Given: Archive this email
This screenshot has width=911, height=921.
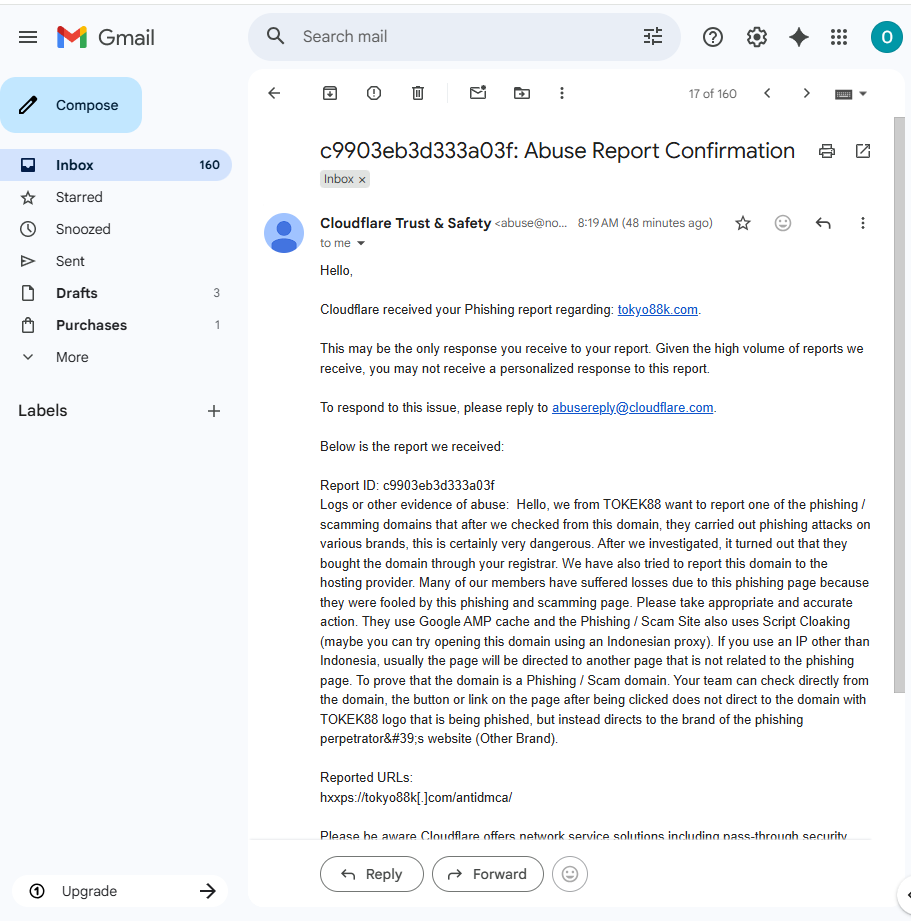Looking at the screenshot, I should click(330, 93).
